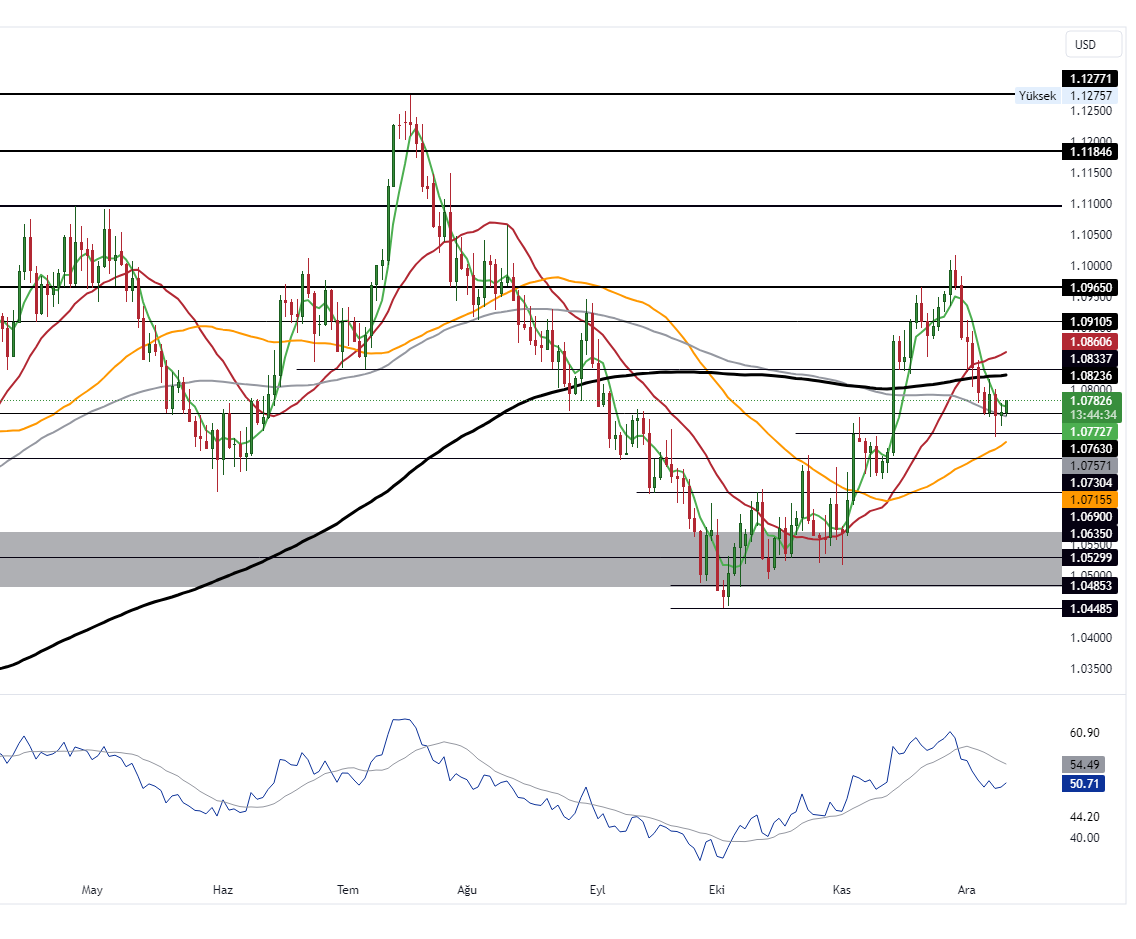Click May on the time axis
Image resolution: width=1136 pixels, height=939 pixels.
pyautogui.click(x=92, y=890)
